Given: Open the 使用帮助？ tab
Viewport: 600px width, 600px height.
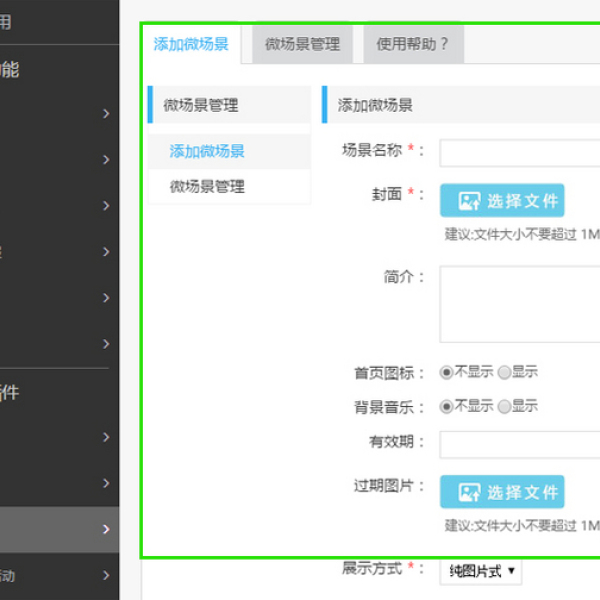Looking at the screenshot, I should [x=412, y=44].
